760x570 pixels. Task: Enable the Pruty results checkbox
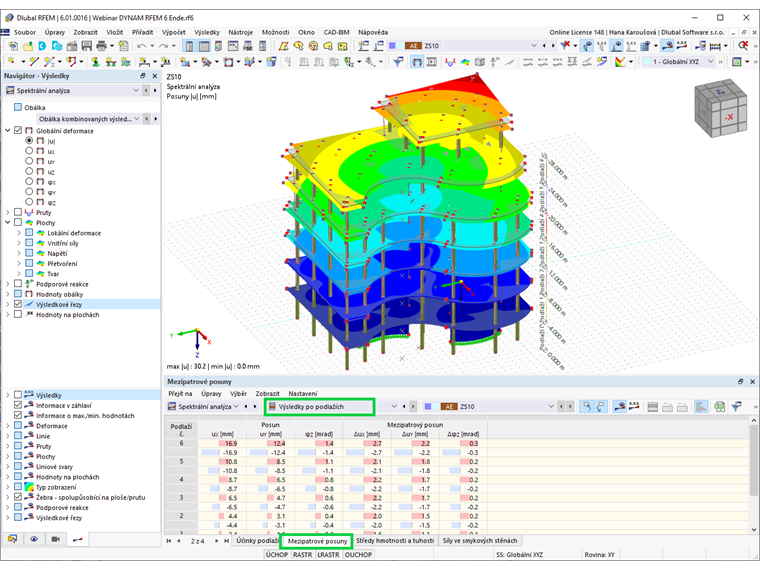point(18,212)
